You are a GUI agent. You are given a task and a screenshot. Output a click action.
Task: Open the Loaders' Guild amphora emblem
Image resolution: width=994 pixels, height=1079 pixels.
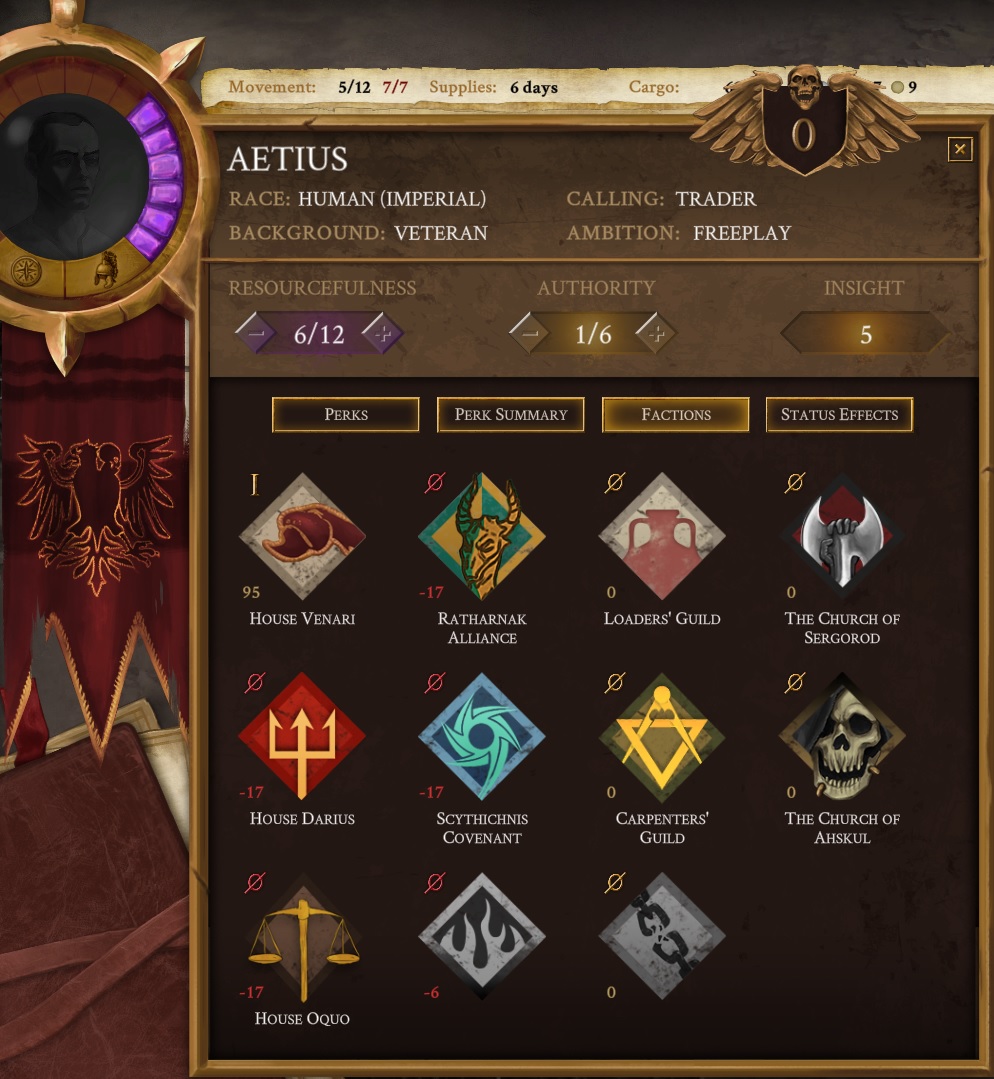(x=662, y=535)
